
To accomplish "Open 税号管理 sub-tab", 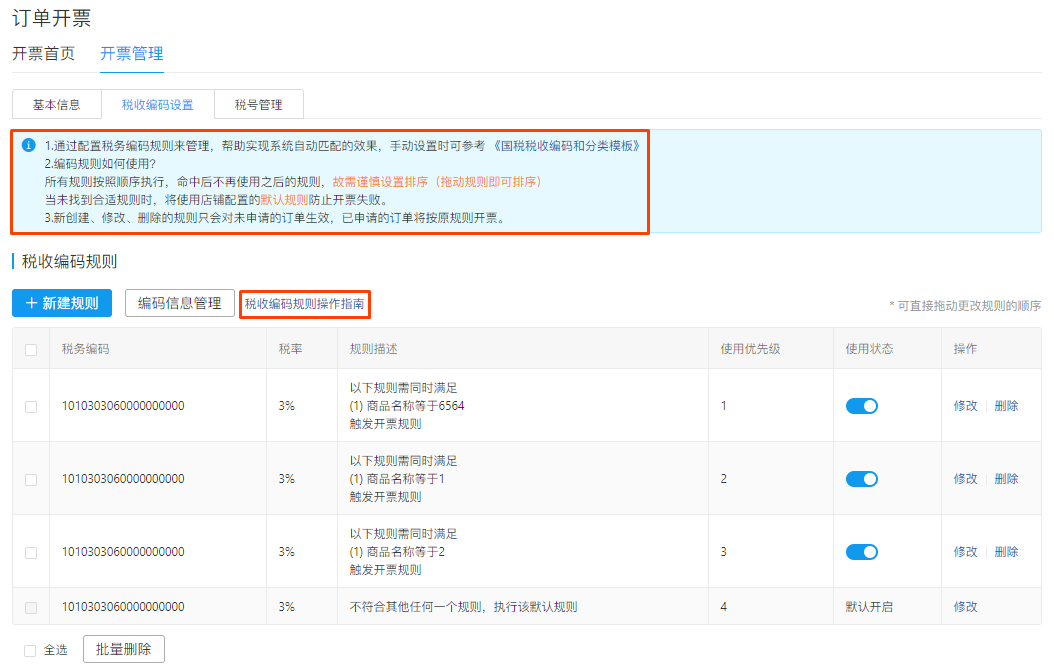I will click(258, 104).
